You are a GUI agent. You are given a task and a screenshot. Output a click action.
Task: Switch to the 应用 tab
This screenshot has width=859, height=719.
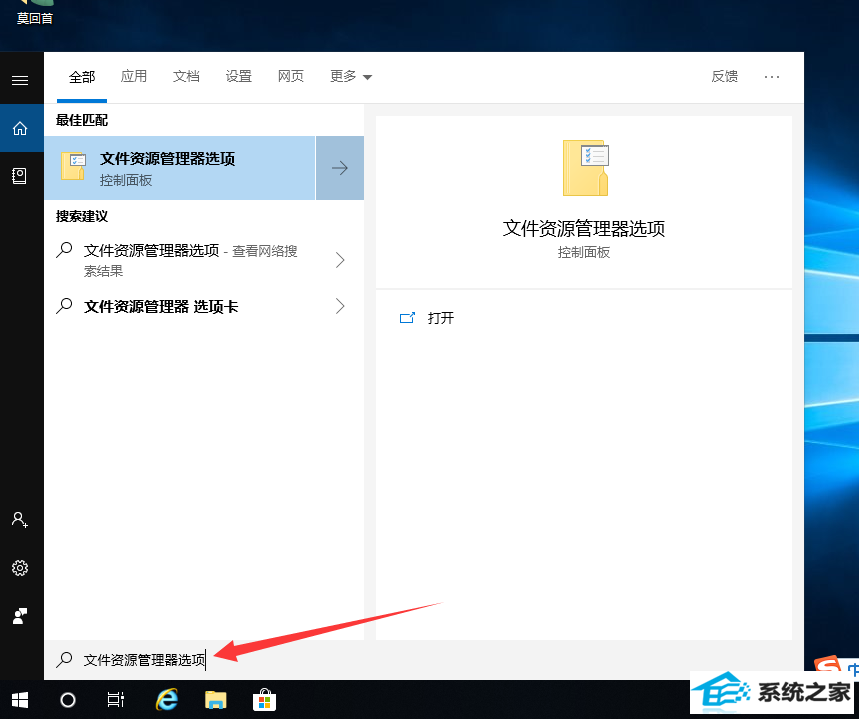click(134, 76)
